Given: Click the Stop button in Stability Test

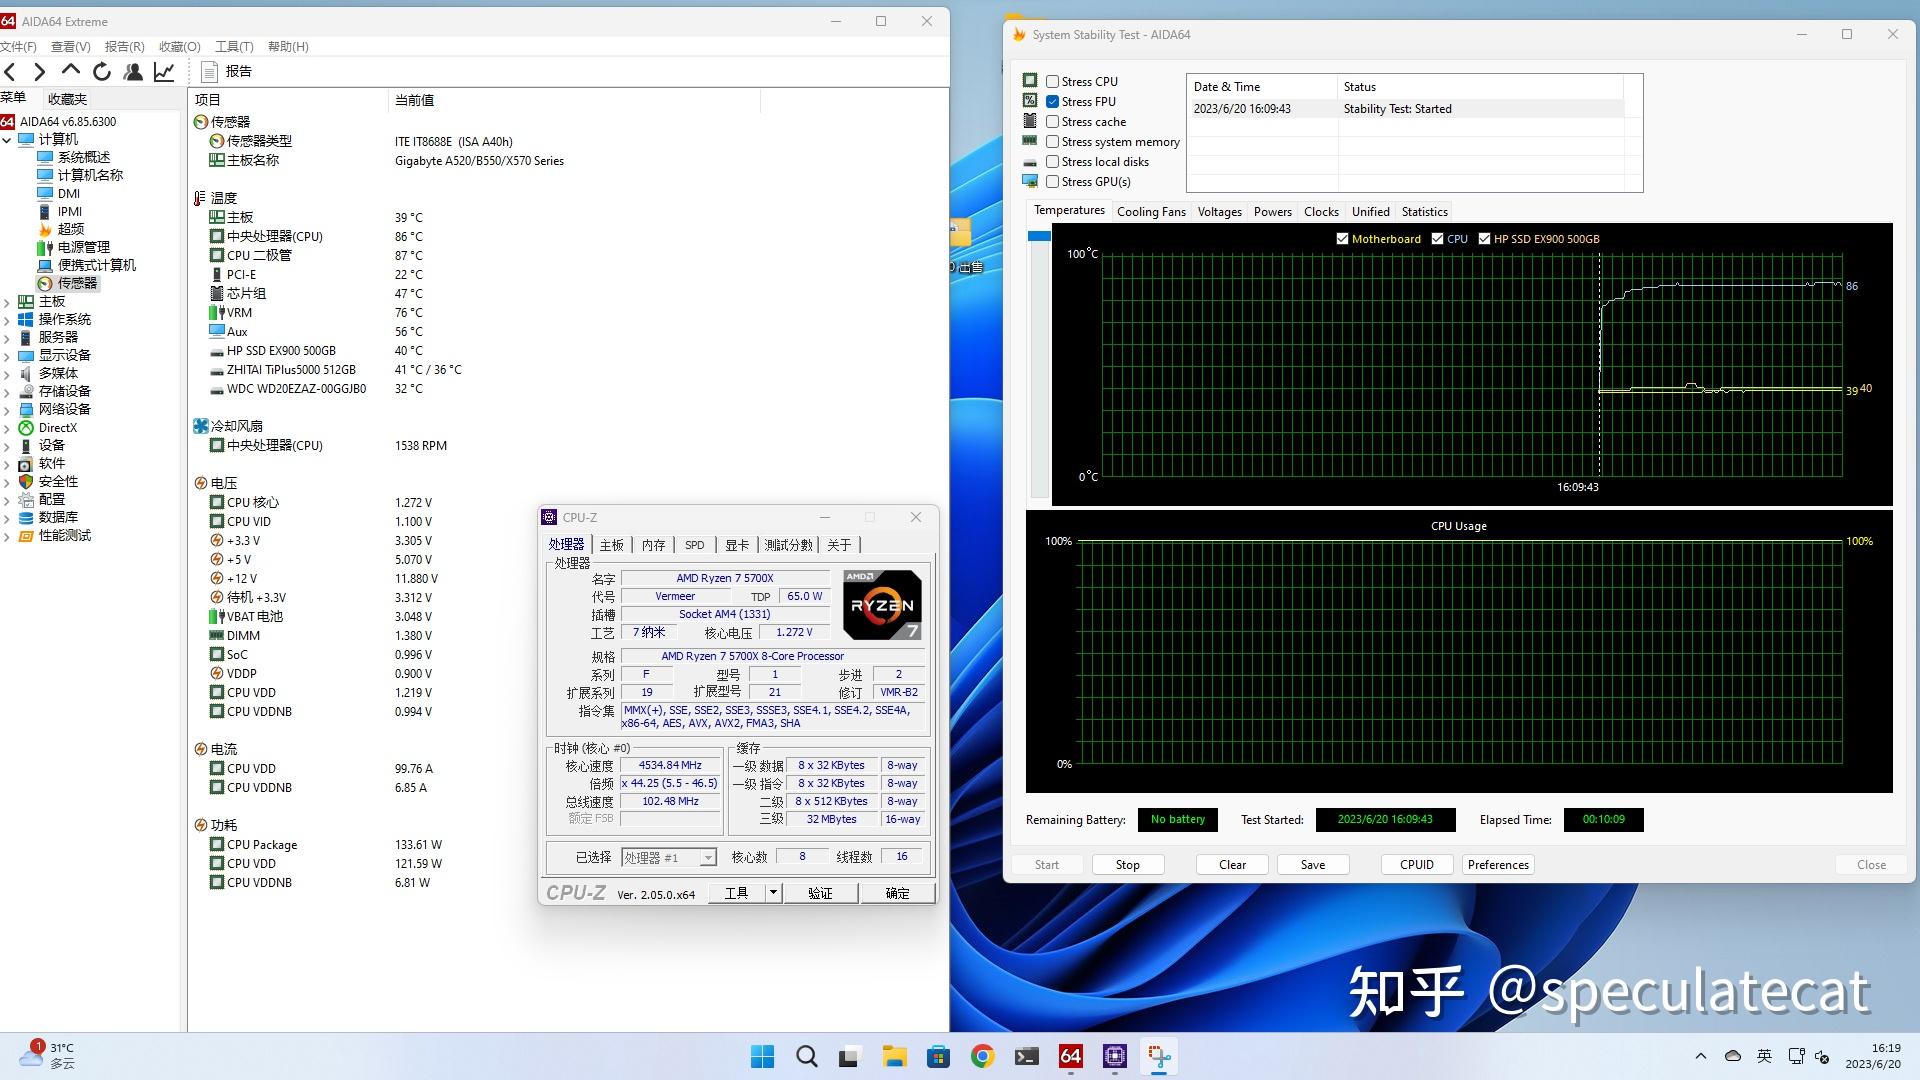Looking at the screenshot, I should coord(1127,864).
